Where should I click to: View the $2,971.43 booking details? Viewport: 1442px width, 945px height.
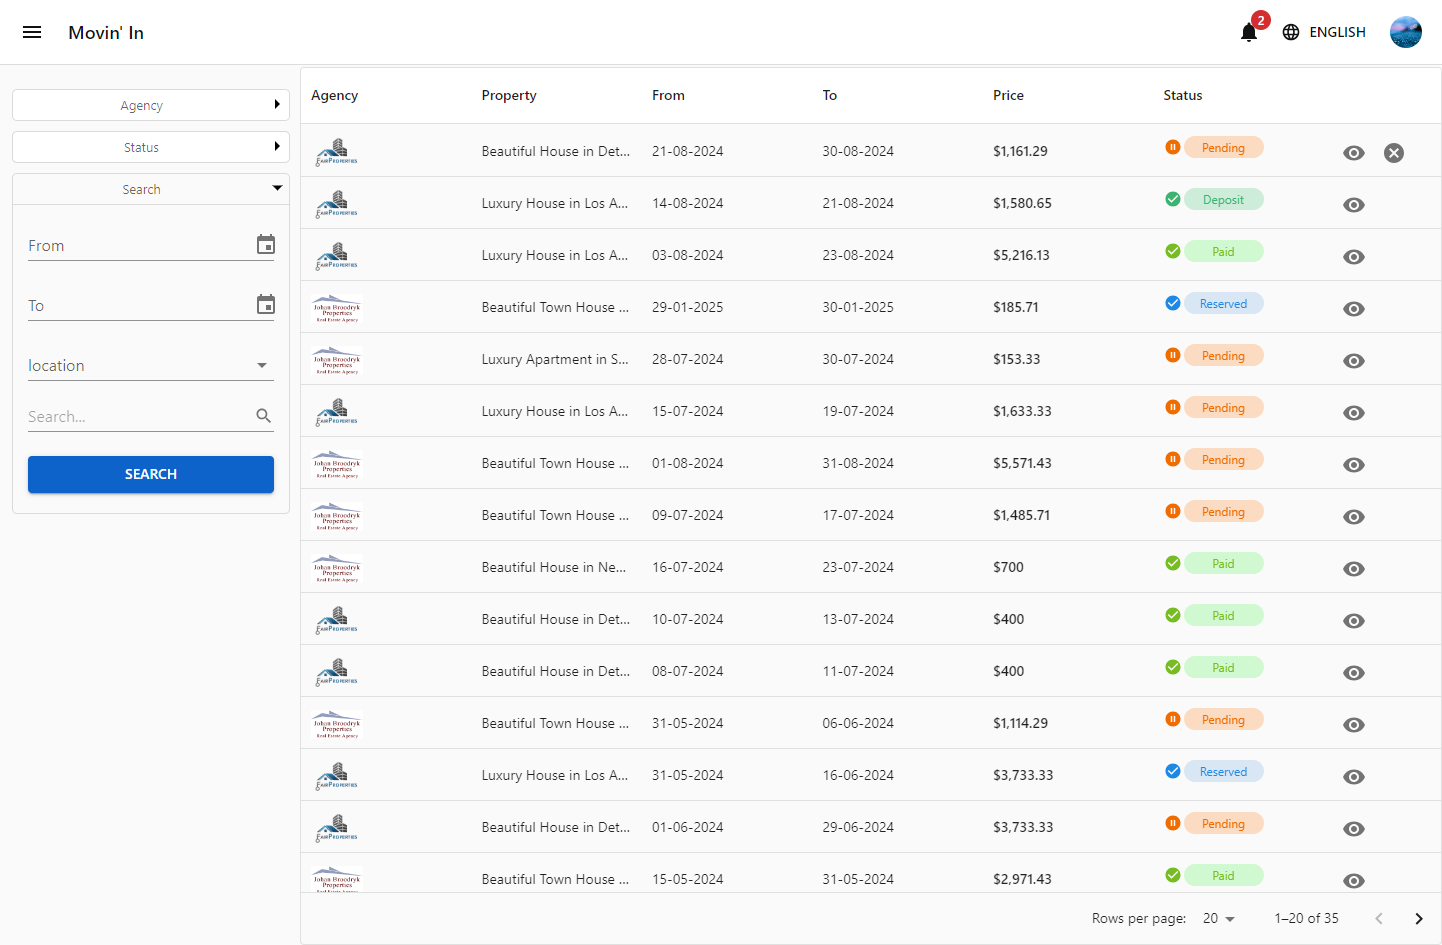pyautogui.click(x=1354, y=880)
